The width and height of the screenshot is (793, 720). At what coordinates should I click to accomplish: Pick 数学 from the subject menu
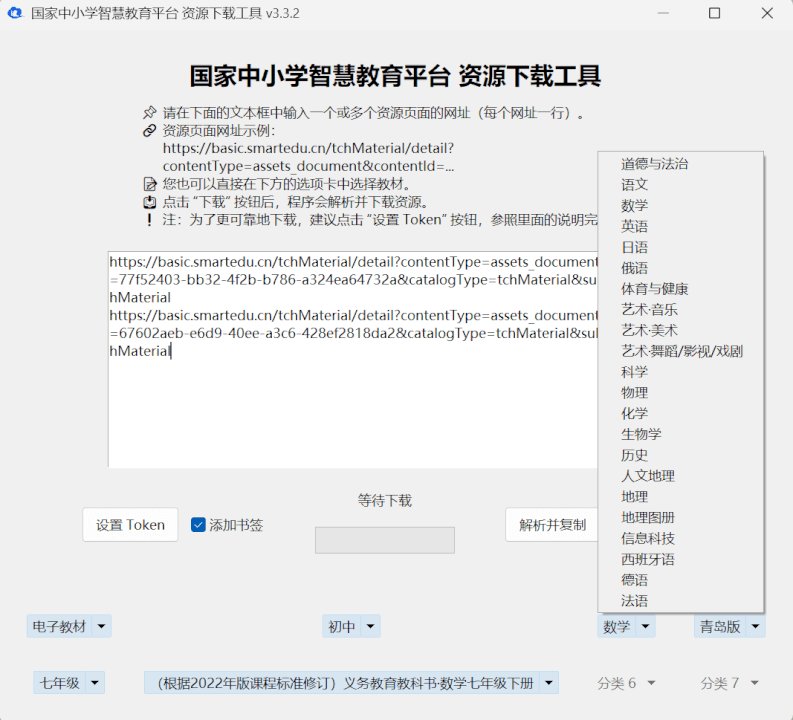680,205
